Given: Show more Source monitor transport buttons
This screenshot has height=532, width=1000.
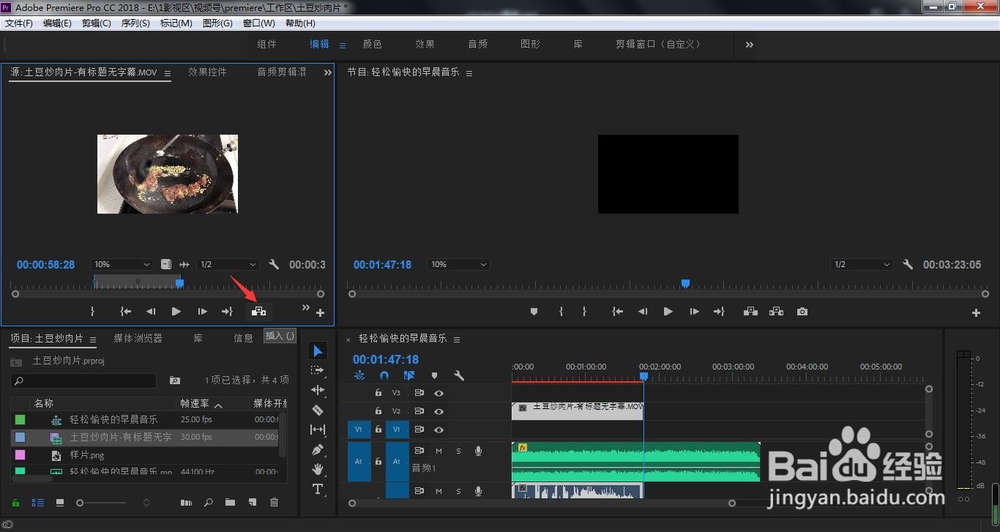Looking at the screenshot, I should pyautogui.click(x=305, y=308).
